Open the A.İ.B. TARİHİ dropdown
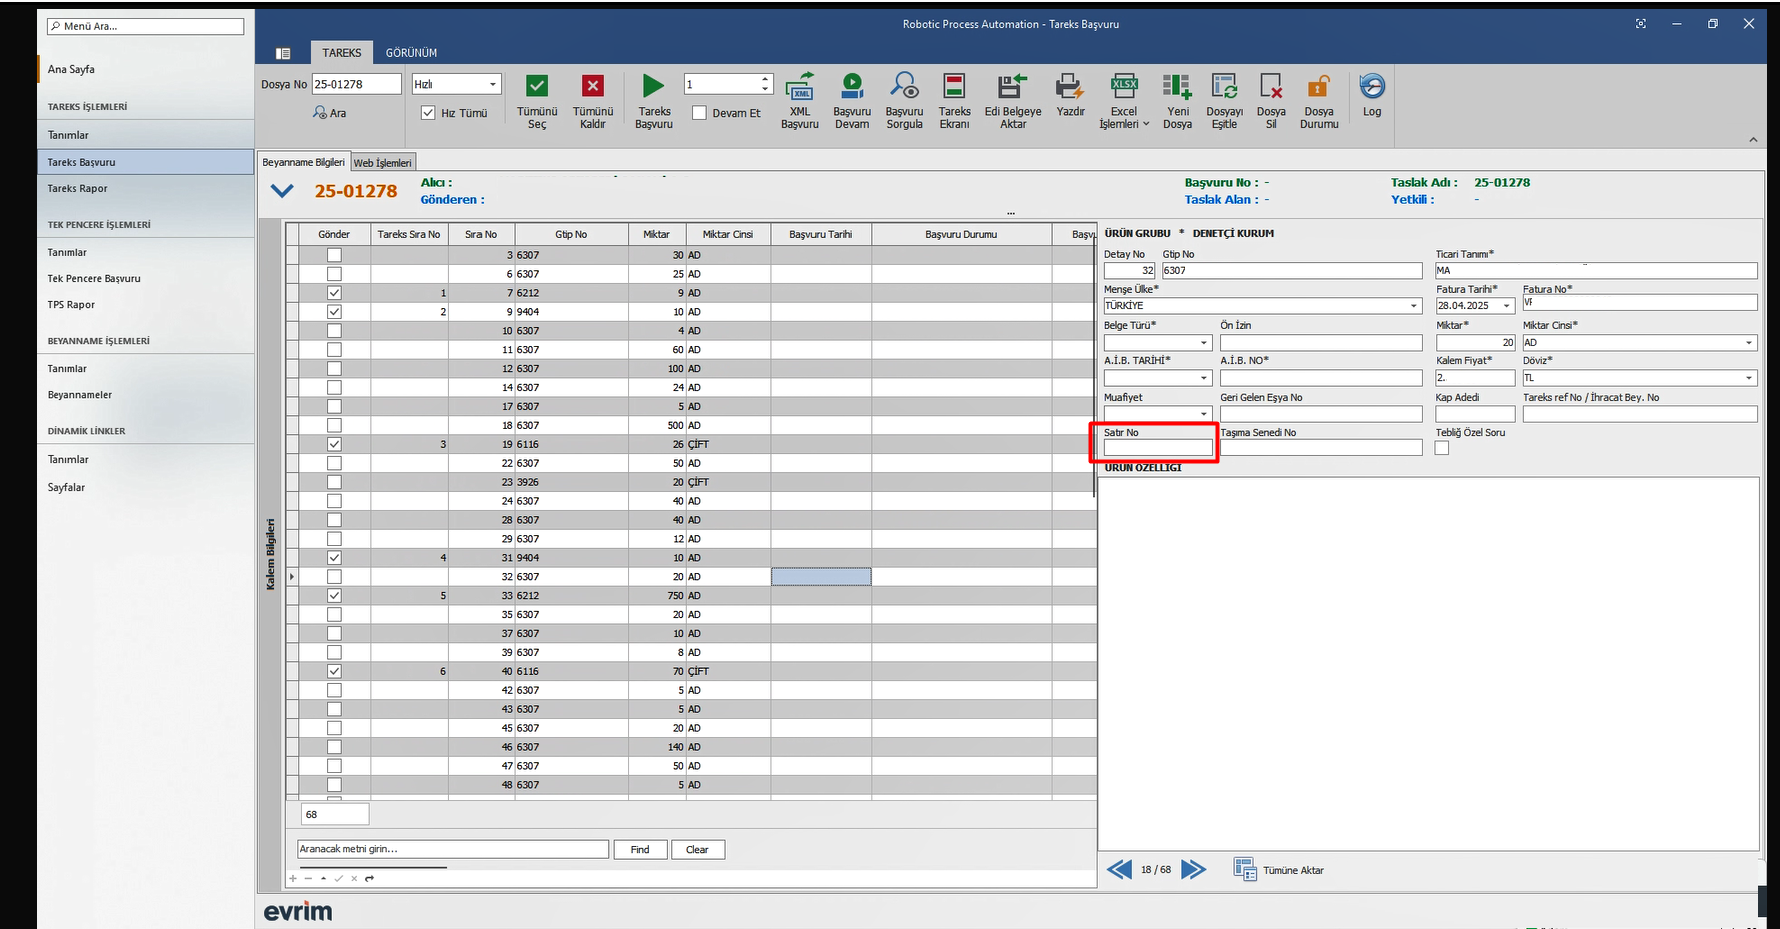This screenshot has width=1780, height=929. point(1204,378)
